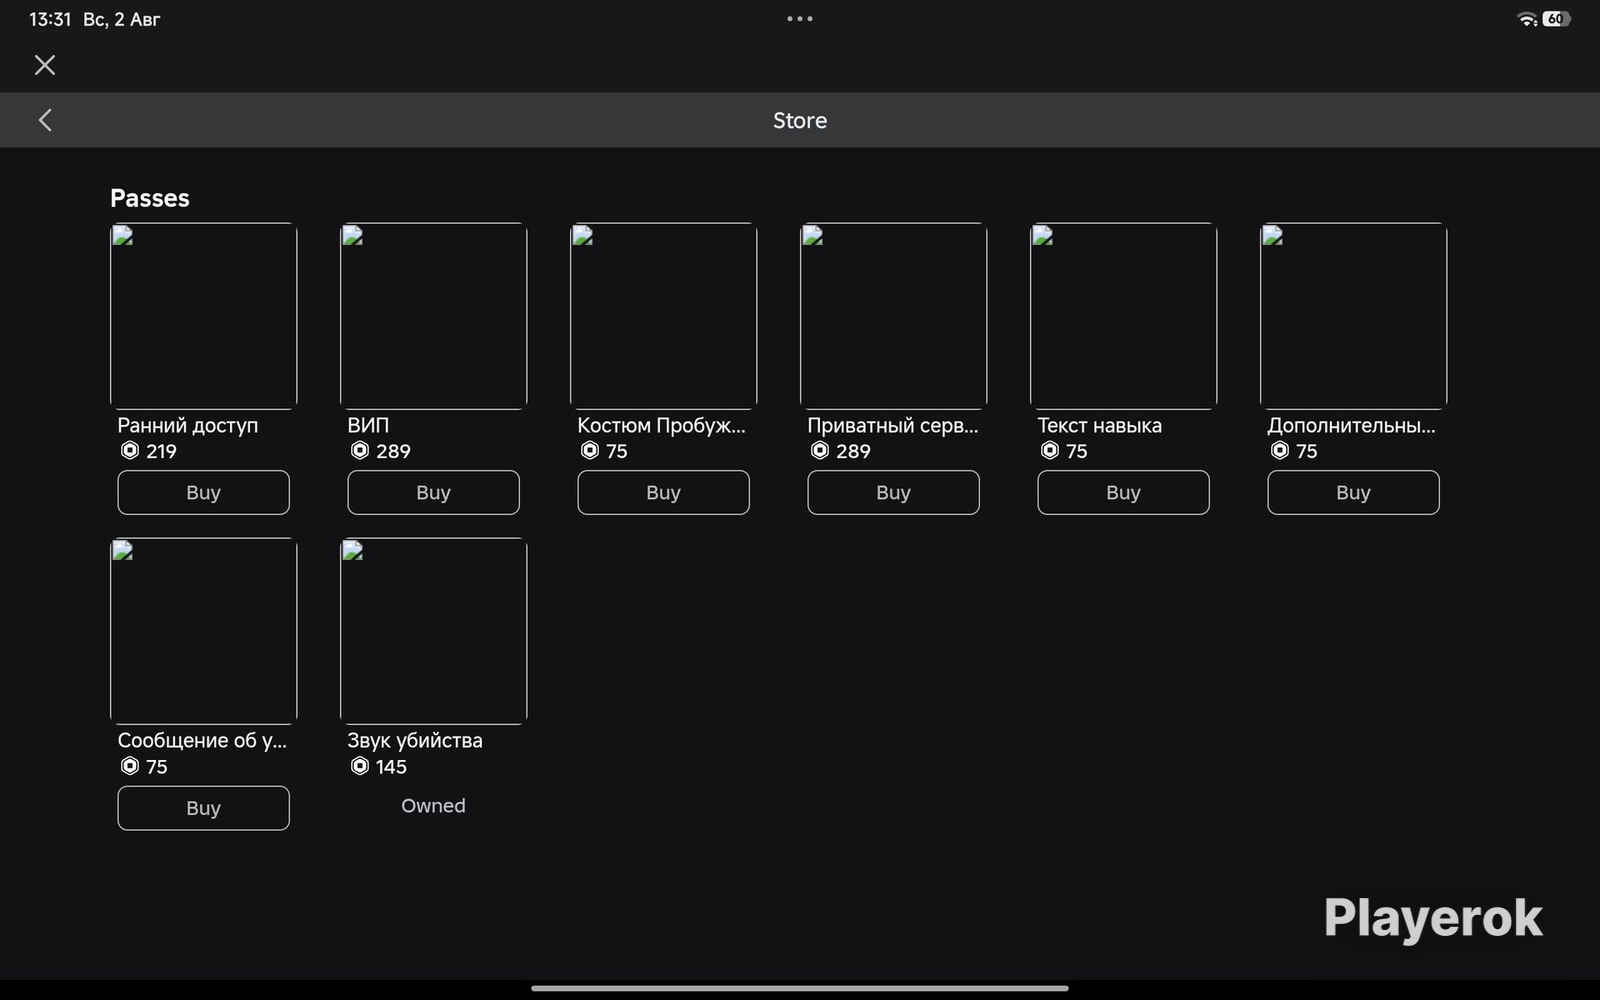
Task: Buy the Приватный серв... pass
Action: [893, 492]
